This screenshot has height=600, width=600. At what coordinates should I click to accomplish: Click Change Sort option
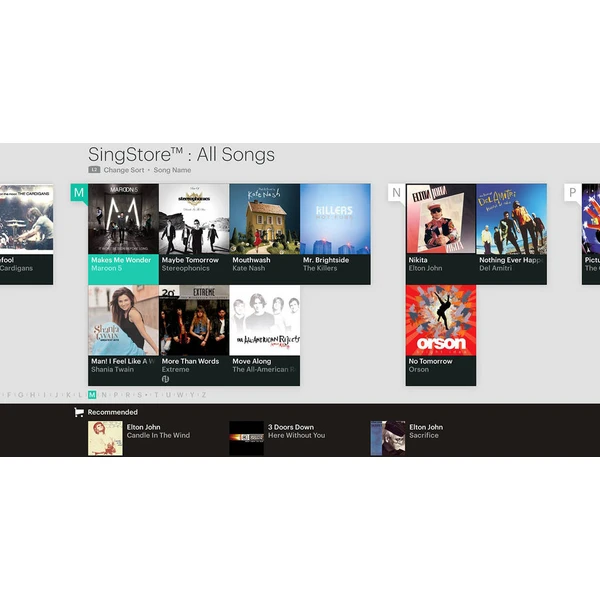124,170
